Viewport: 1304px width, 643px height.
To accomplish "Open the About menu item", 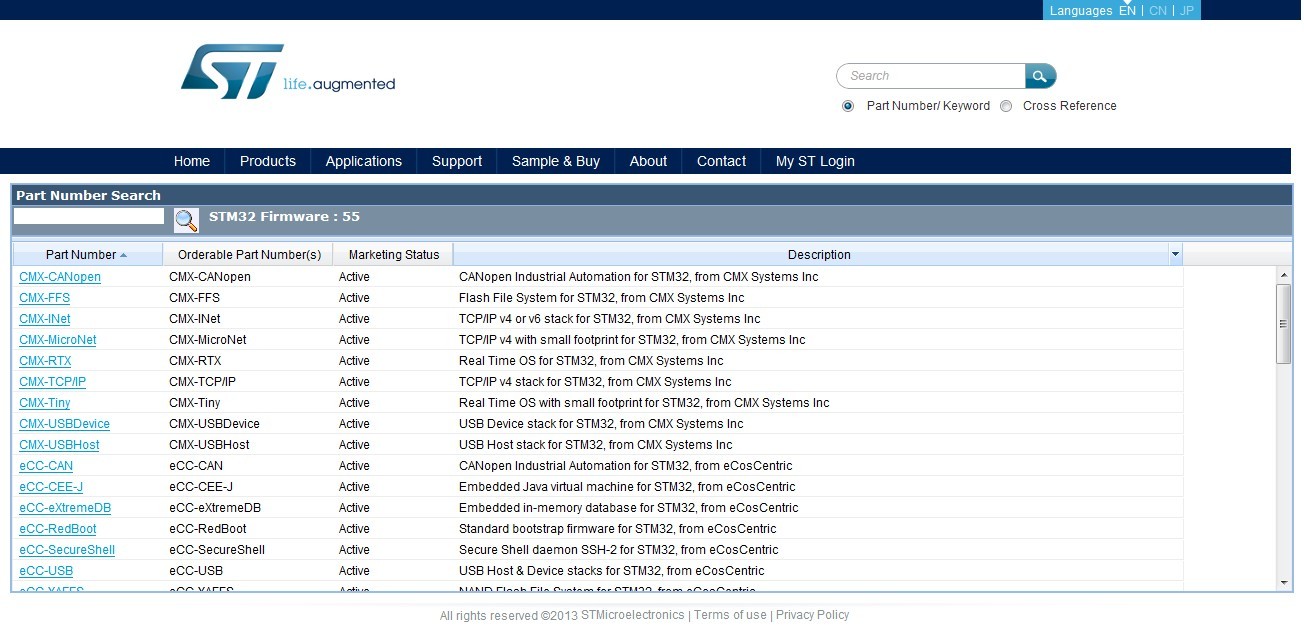I will coord(648,161).
